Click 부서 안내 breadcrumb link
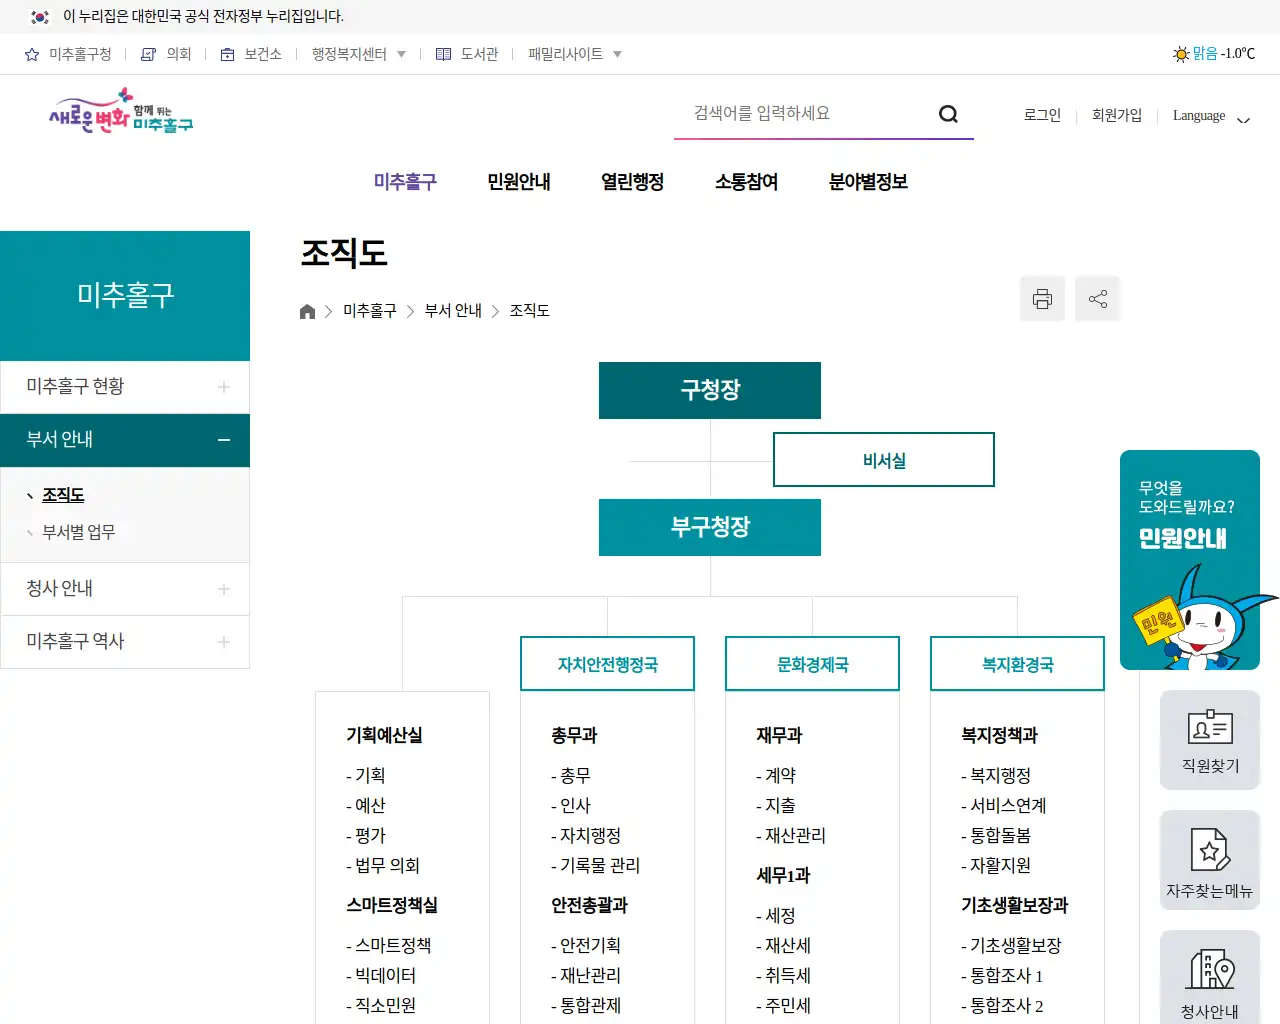1280x1024 pixels. 453,311
